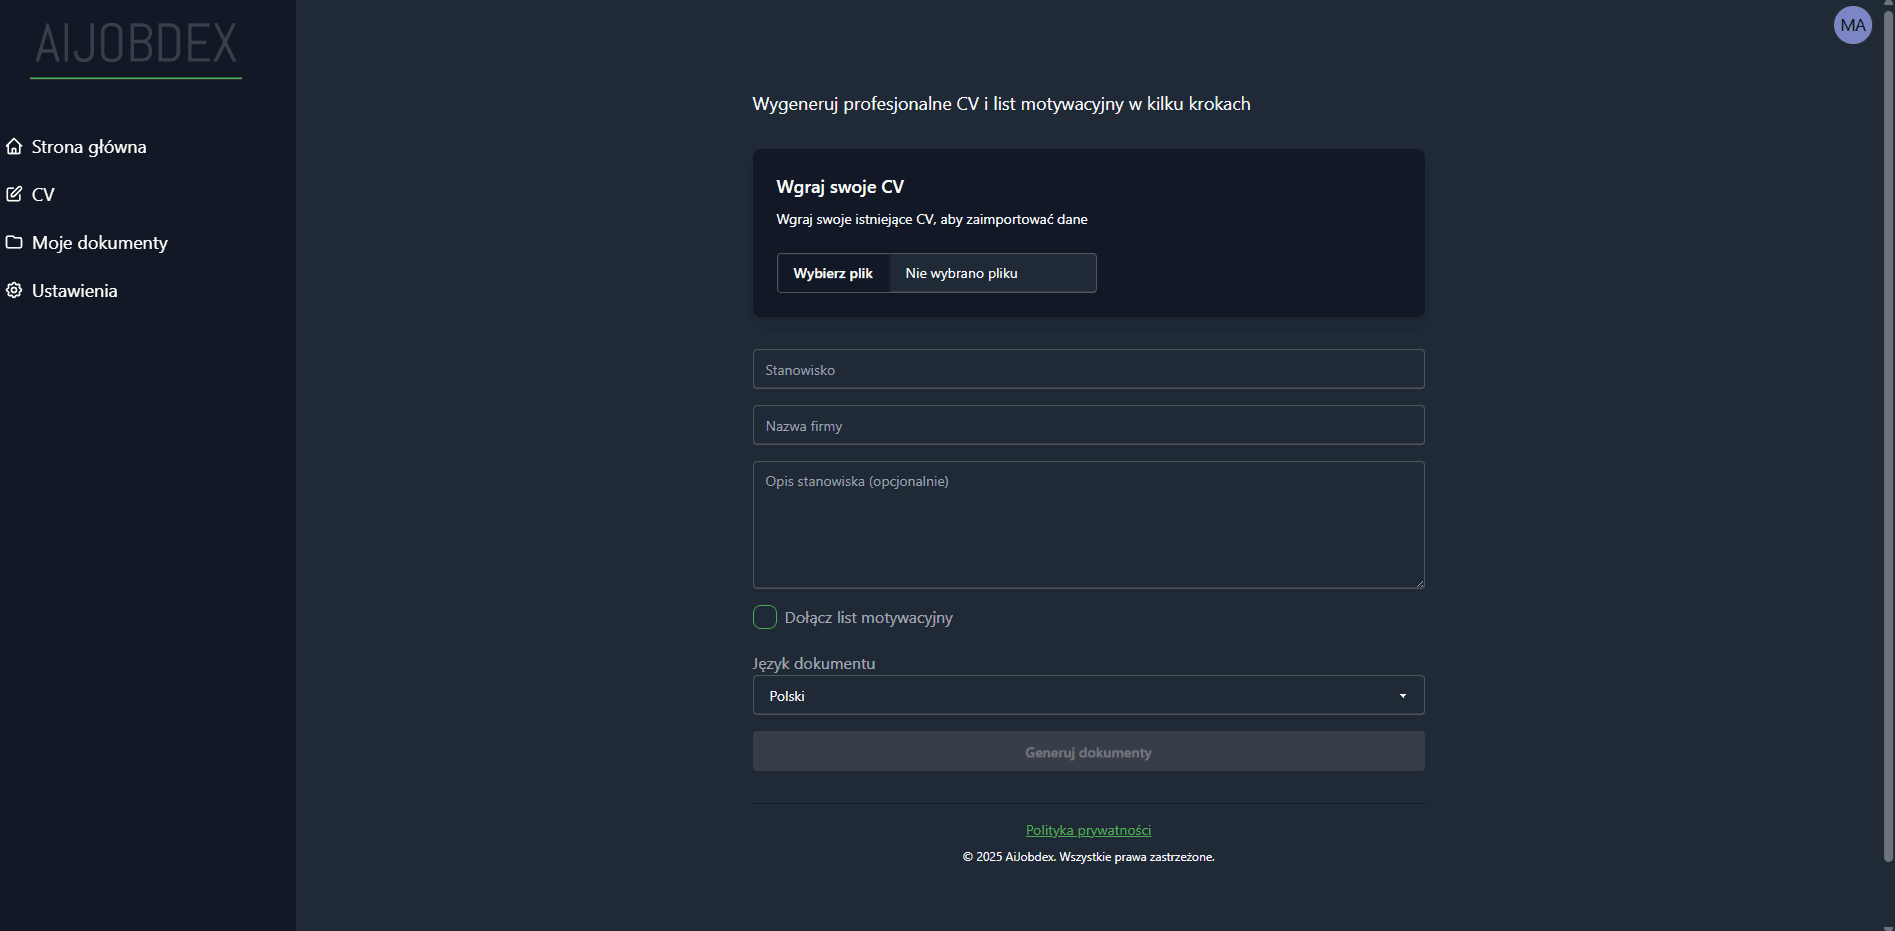Click the folder icon beside Moje dokumenty
The height and width of the screenshot is (931, 1895).
[x=14, y=242]
